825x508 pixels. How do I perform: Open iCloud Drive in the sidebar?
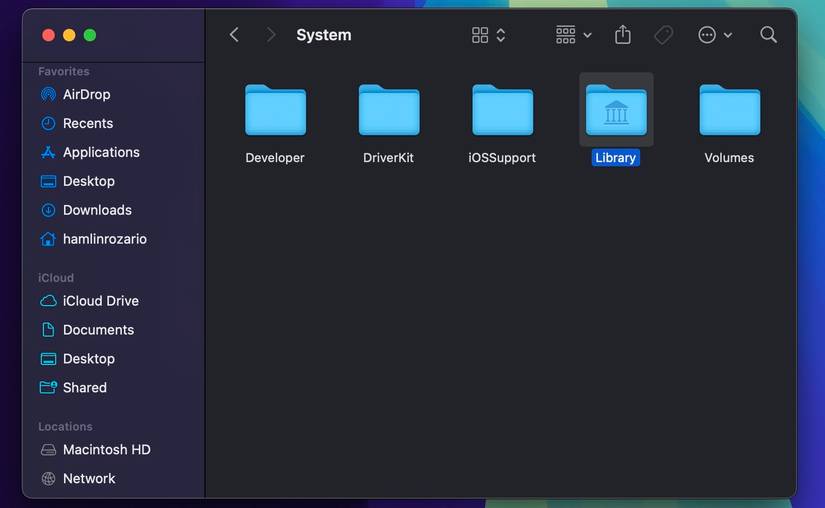[x=100, y=301]
